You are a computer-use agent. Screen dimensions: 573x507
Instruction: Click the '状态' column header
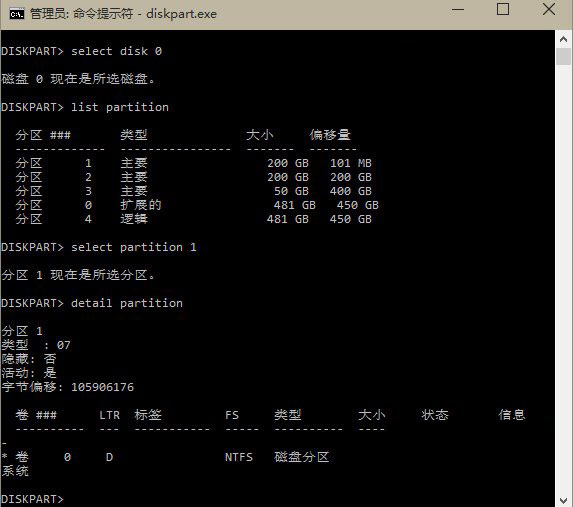coord(435,415)
